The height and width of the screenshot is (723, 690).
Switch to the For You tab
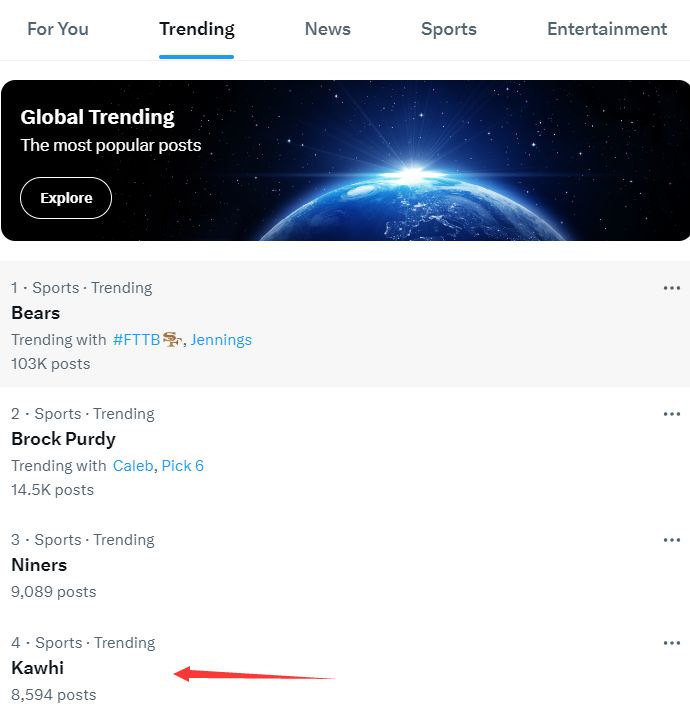point(58,29)
